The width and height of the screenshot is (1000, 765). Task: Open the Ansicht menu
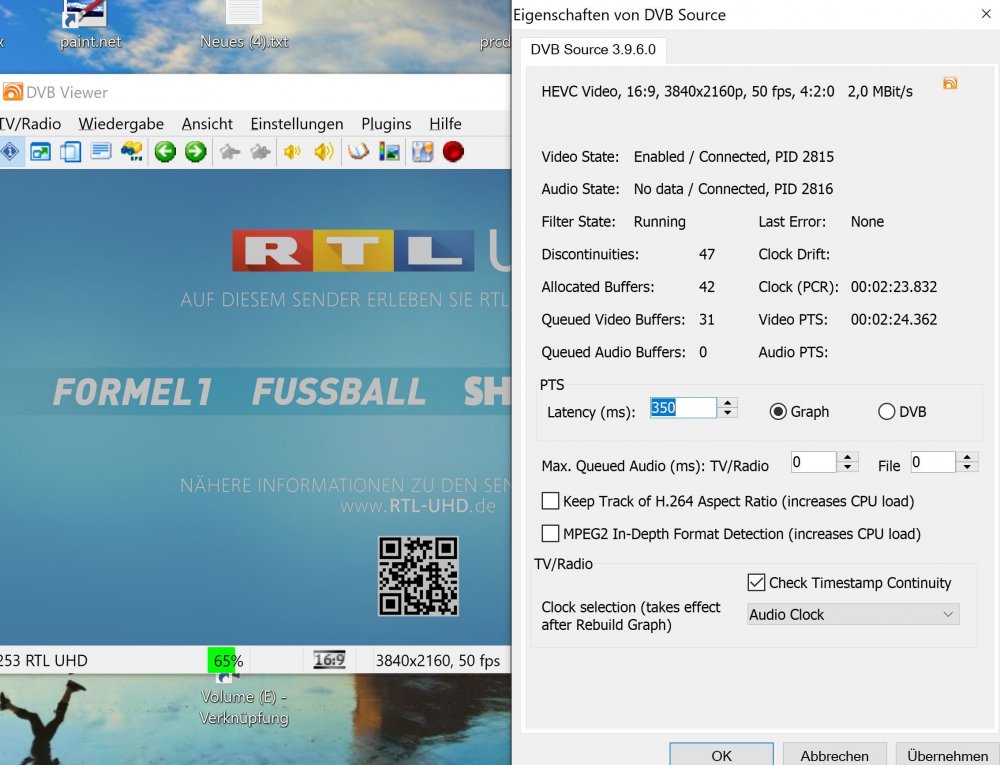click(x=207, y=124)
